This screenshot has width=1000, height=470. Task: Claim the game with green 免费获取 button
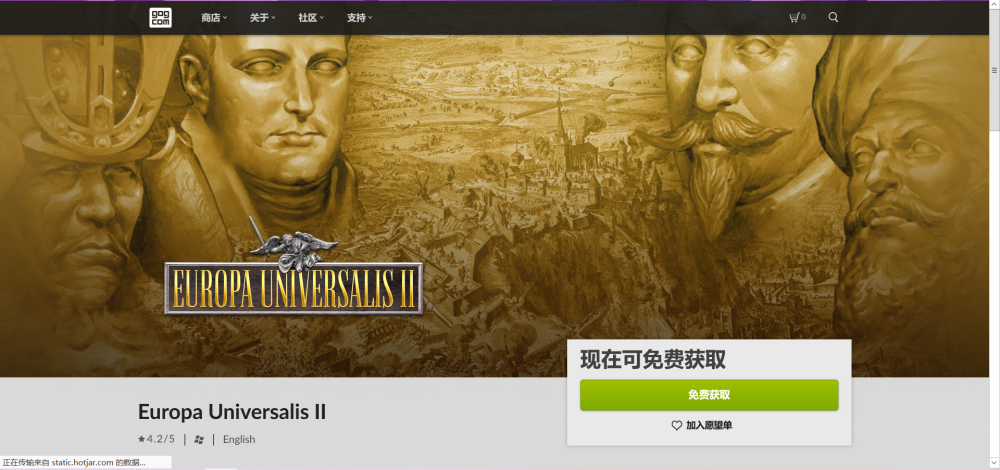(709, 395)
